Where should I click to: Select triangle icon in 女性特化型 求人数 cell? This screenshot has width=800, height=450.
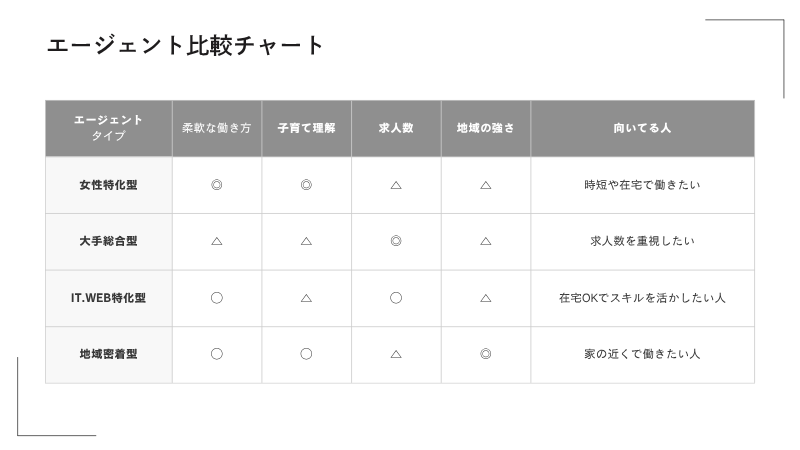(x=396, y=185)
